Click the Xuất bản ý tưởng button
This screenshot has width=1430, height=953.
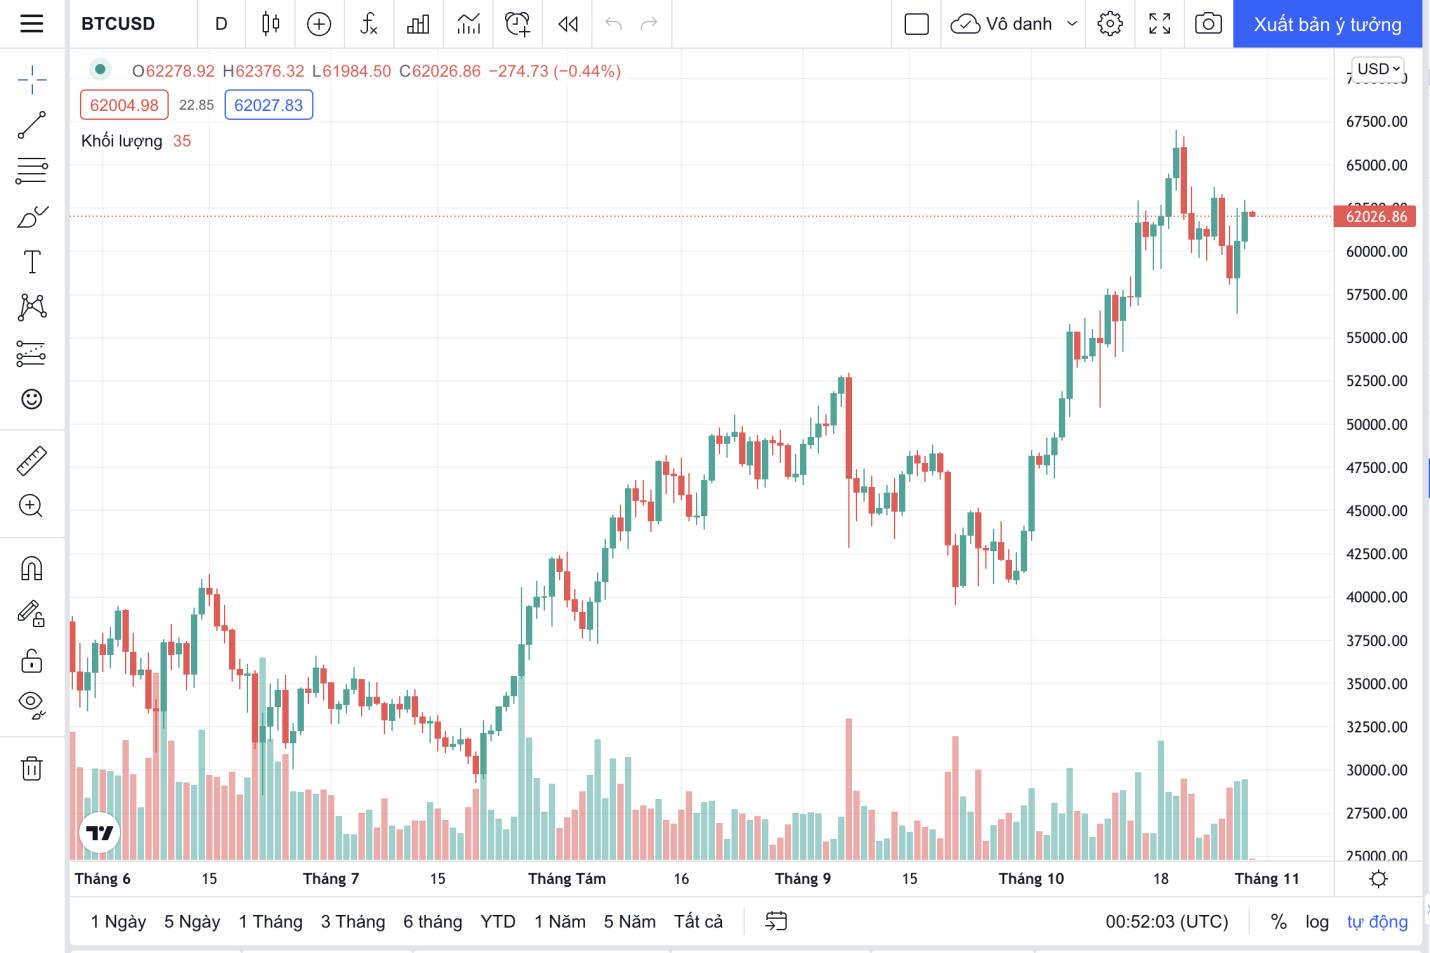(1327, 24)
